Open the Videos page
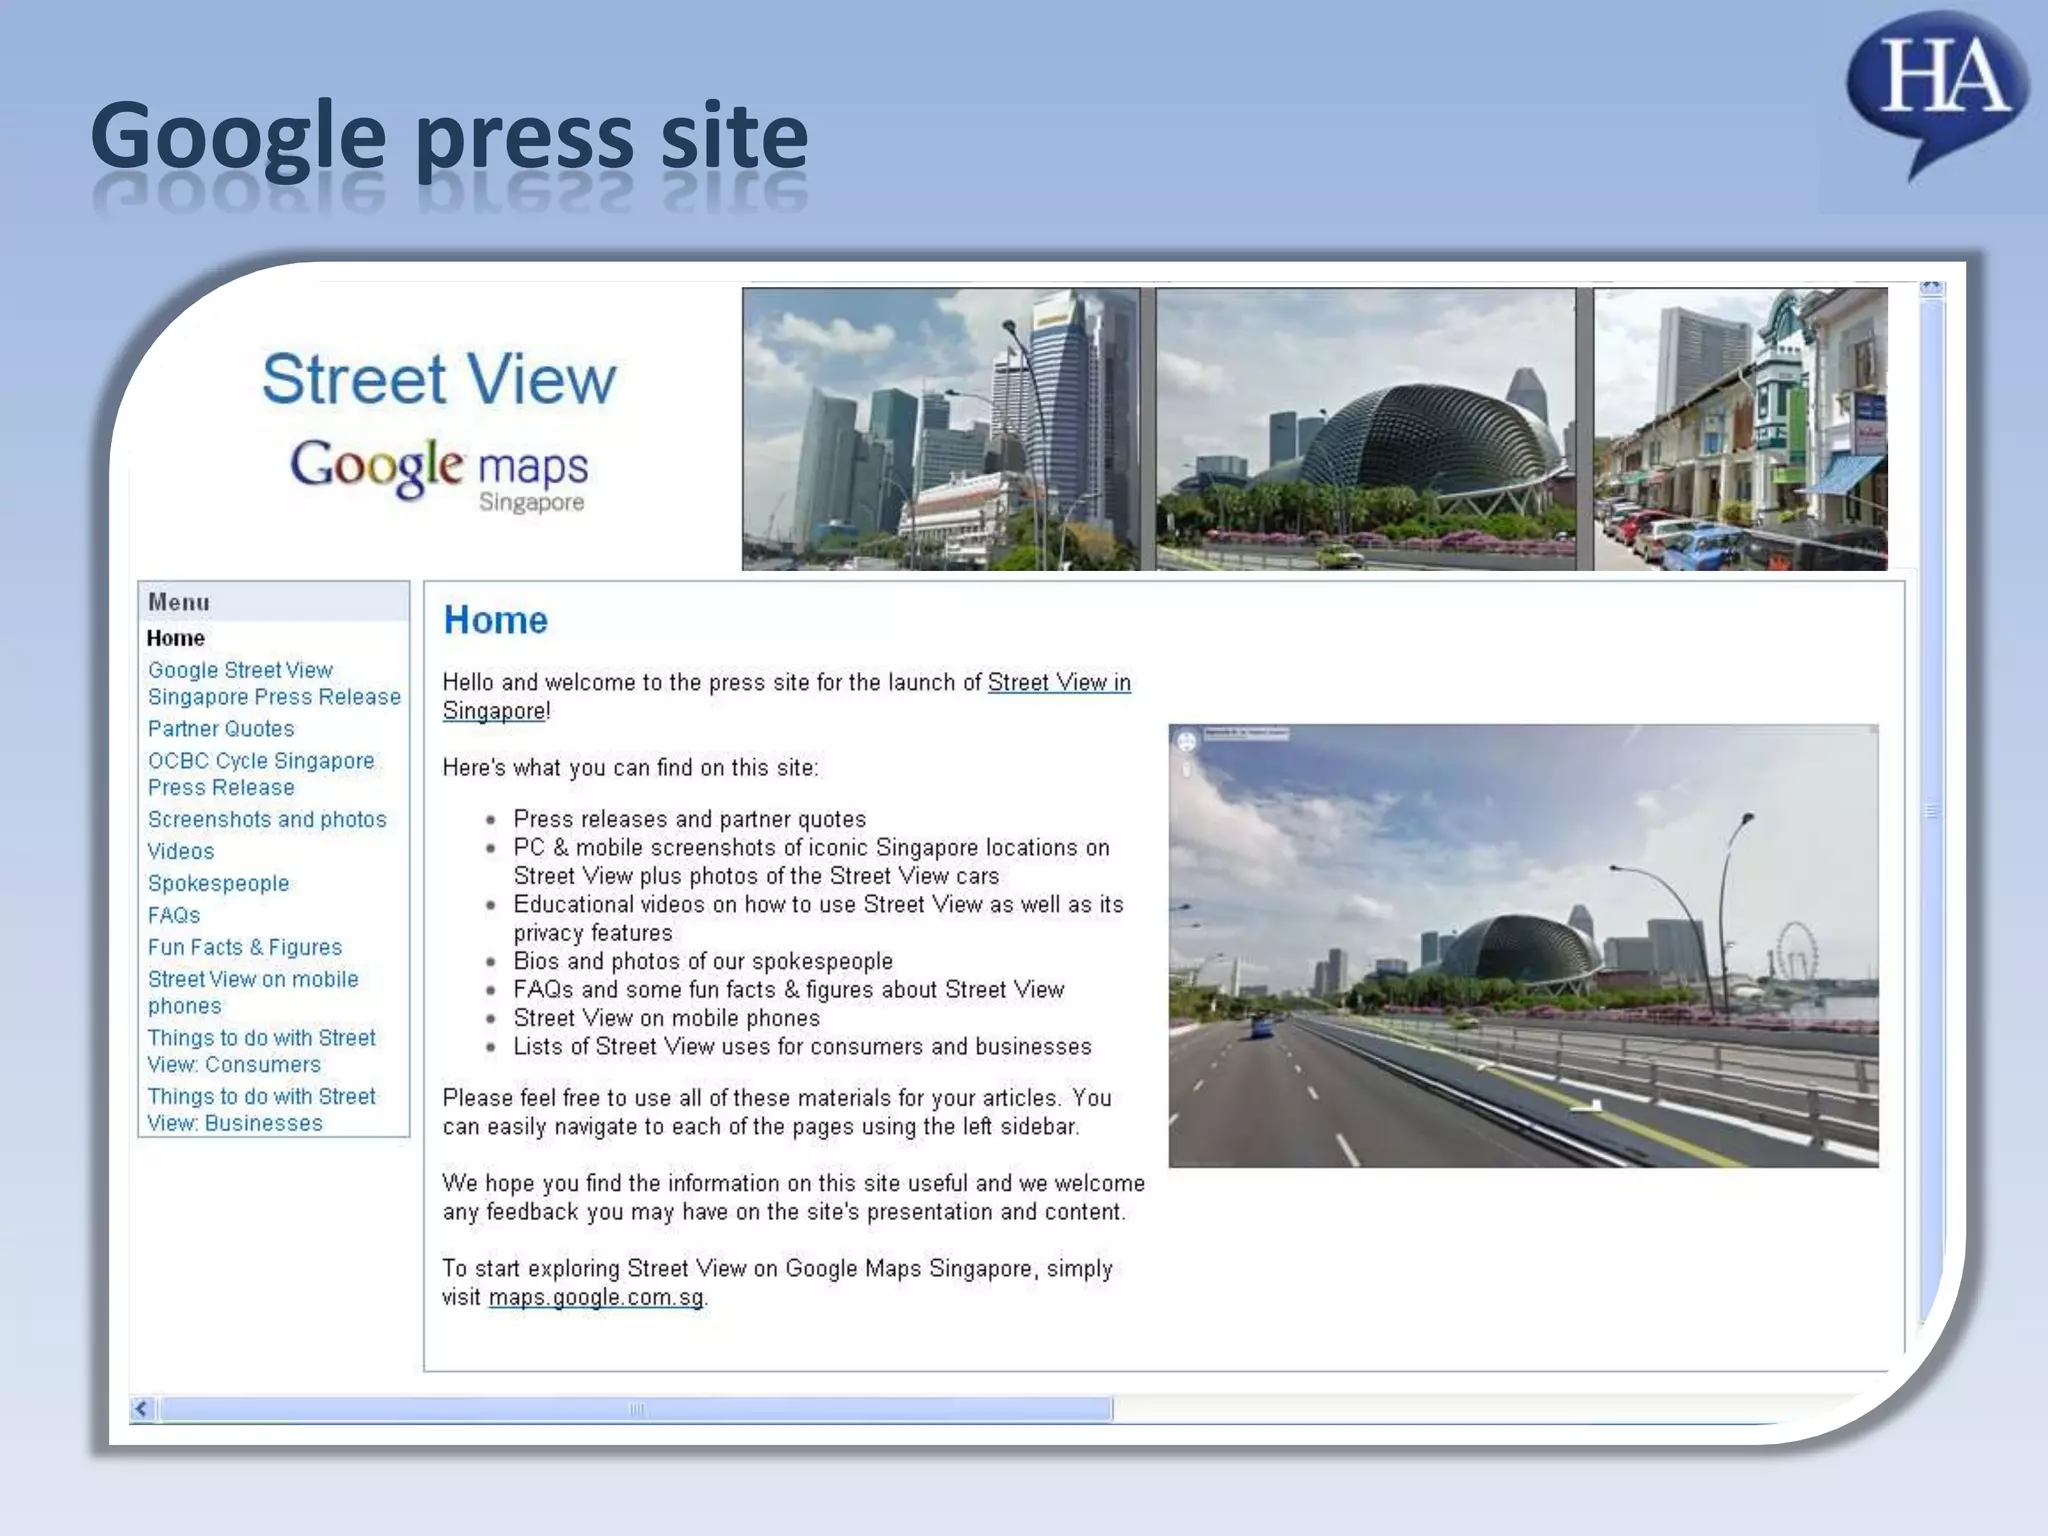The image size is (2048, 1536). tap(181, 851)
